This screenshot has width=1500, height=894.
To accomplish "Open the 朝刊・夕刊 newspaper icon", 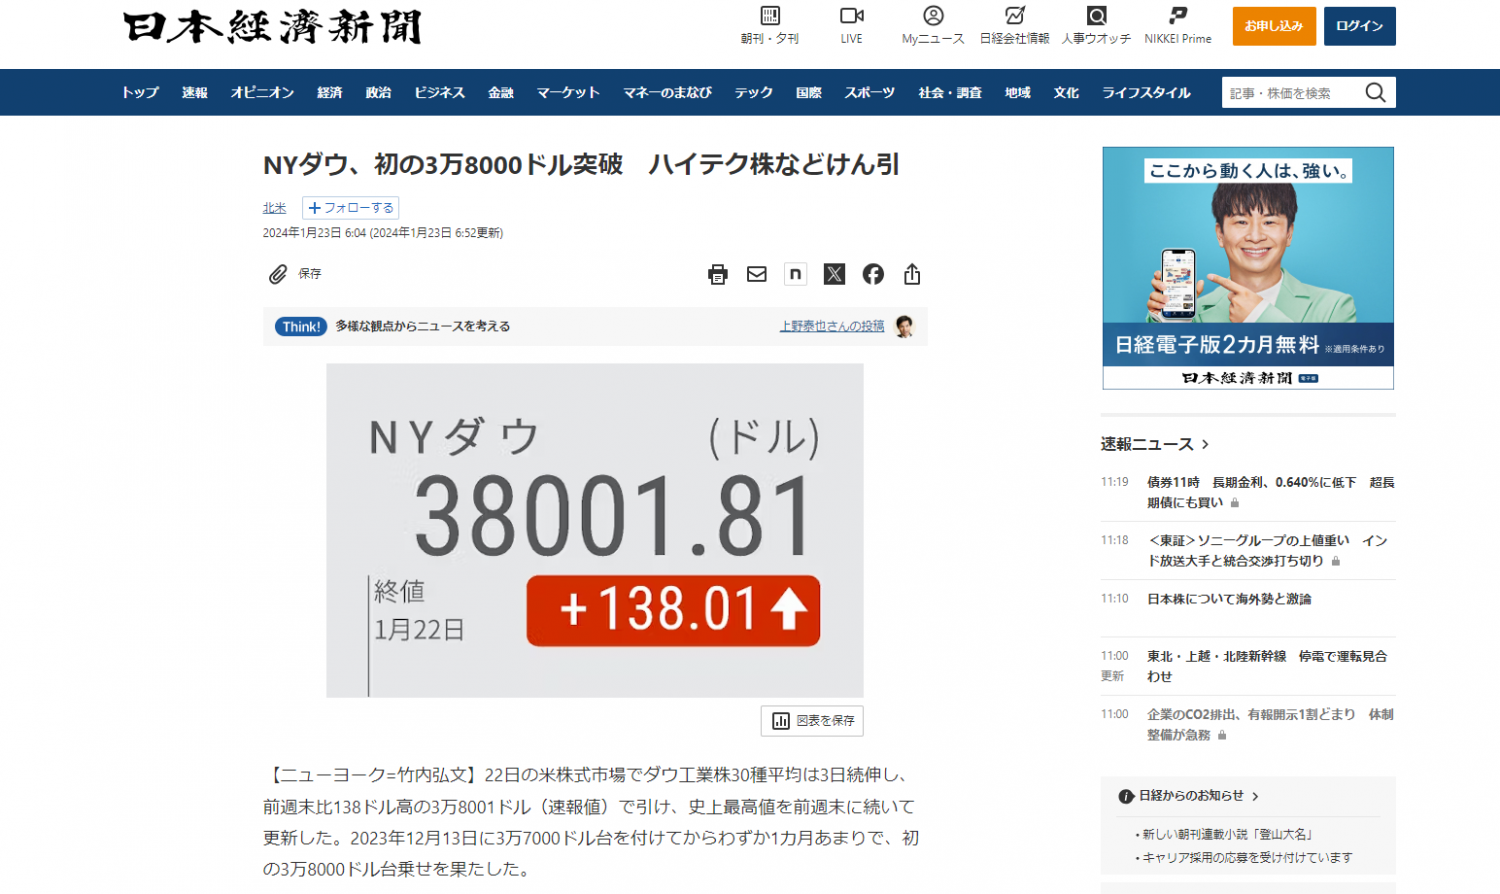I will (770, 16).
